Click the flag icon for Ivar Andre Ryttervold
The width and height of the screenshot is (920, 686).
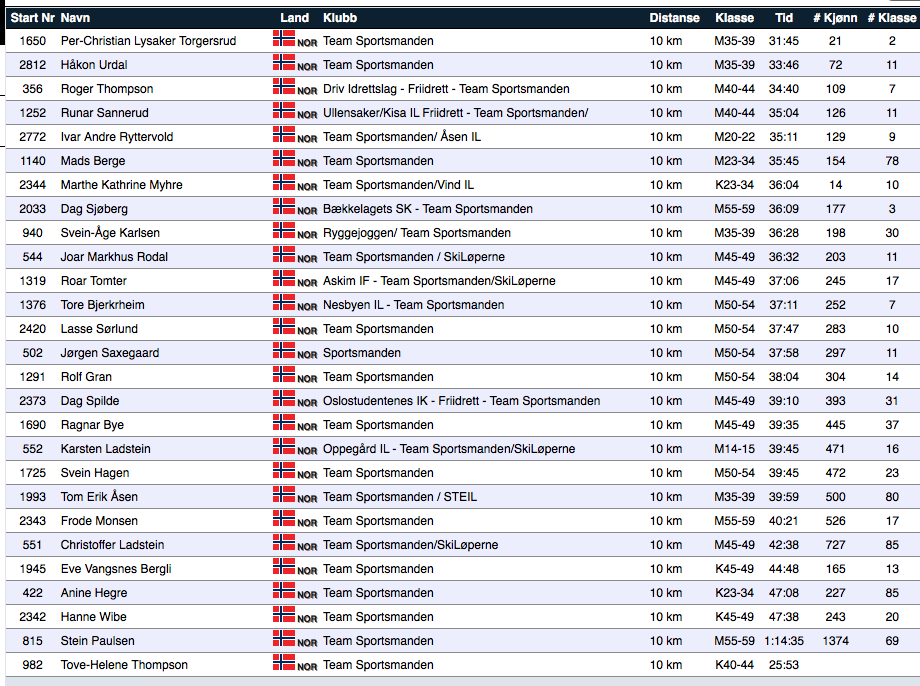284,135
